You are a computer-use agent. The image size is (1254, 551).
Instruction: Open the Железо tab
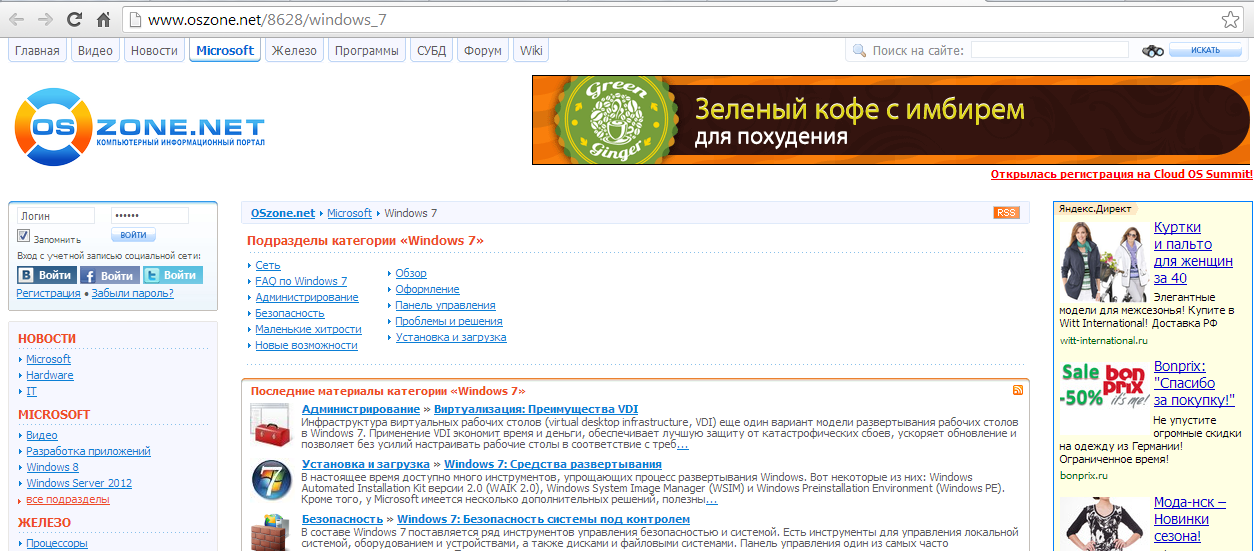[x=294, y=50]
